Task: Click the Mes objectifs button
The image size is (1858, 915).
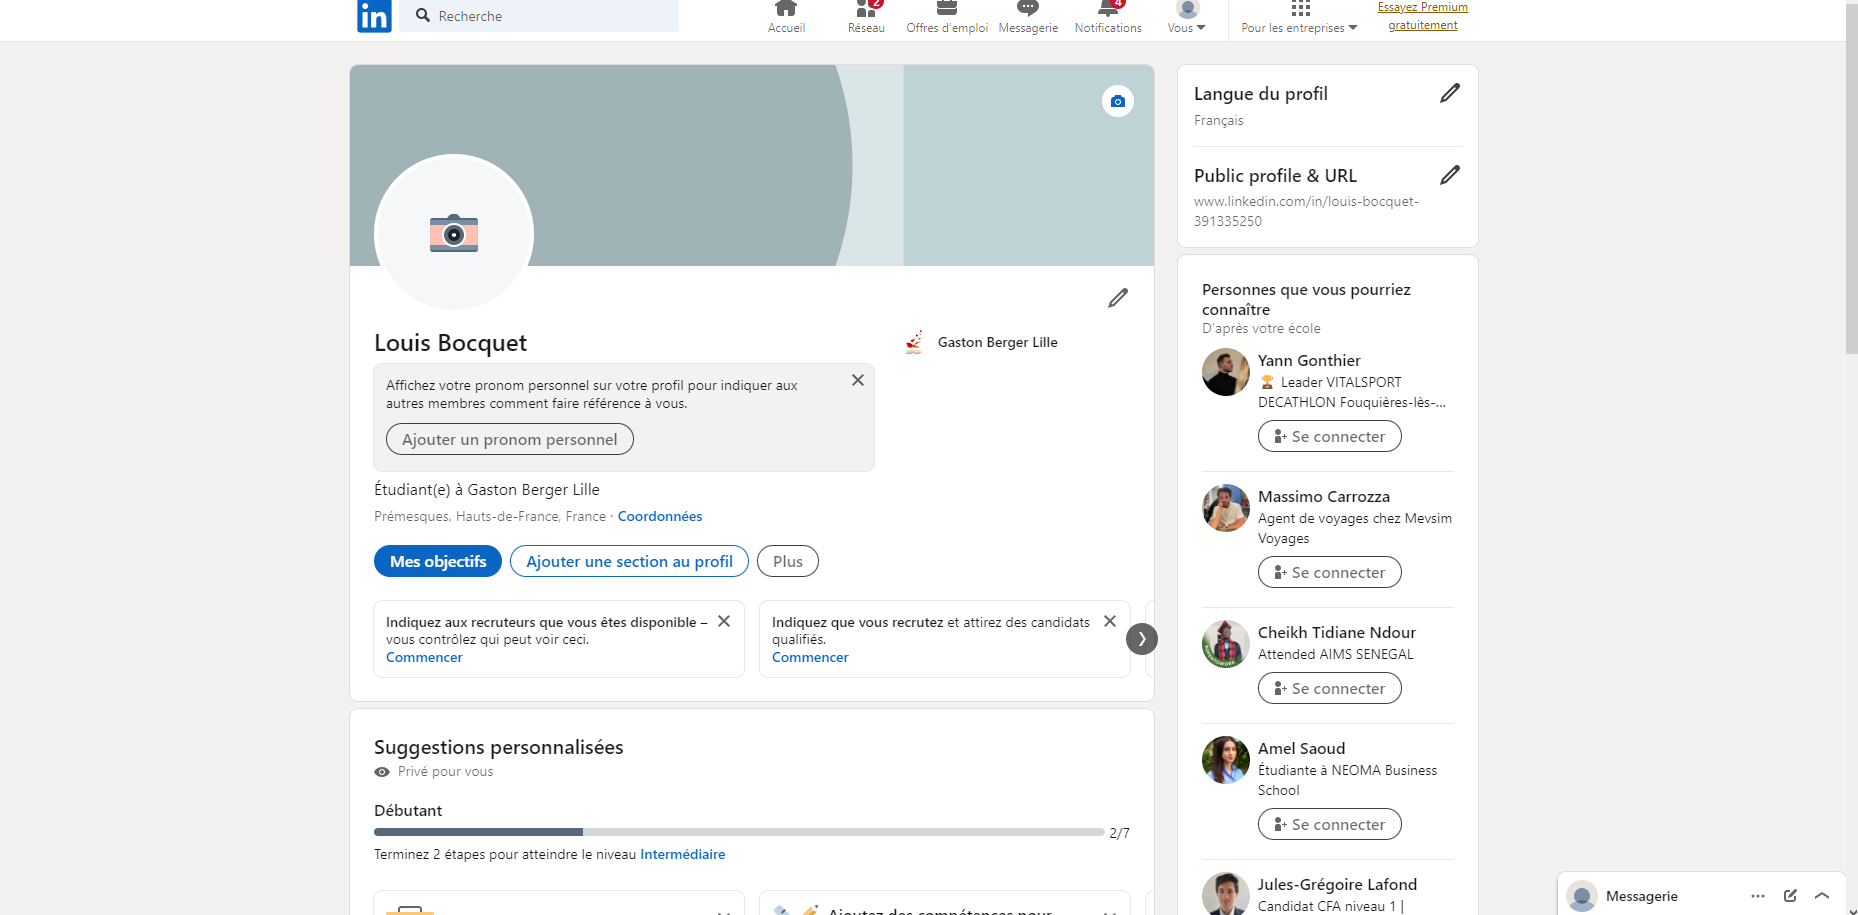Action: pos(438,561)
